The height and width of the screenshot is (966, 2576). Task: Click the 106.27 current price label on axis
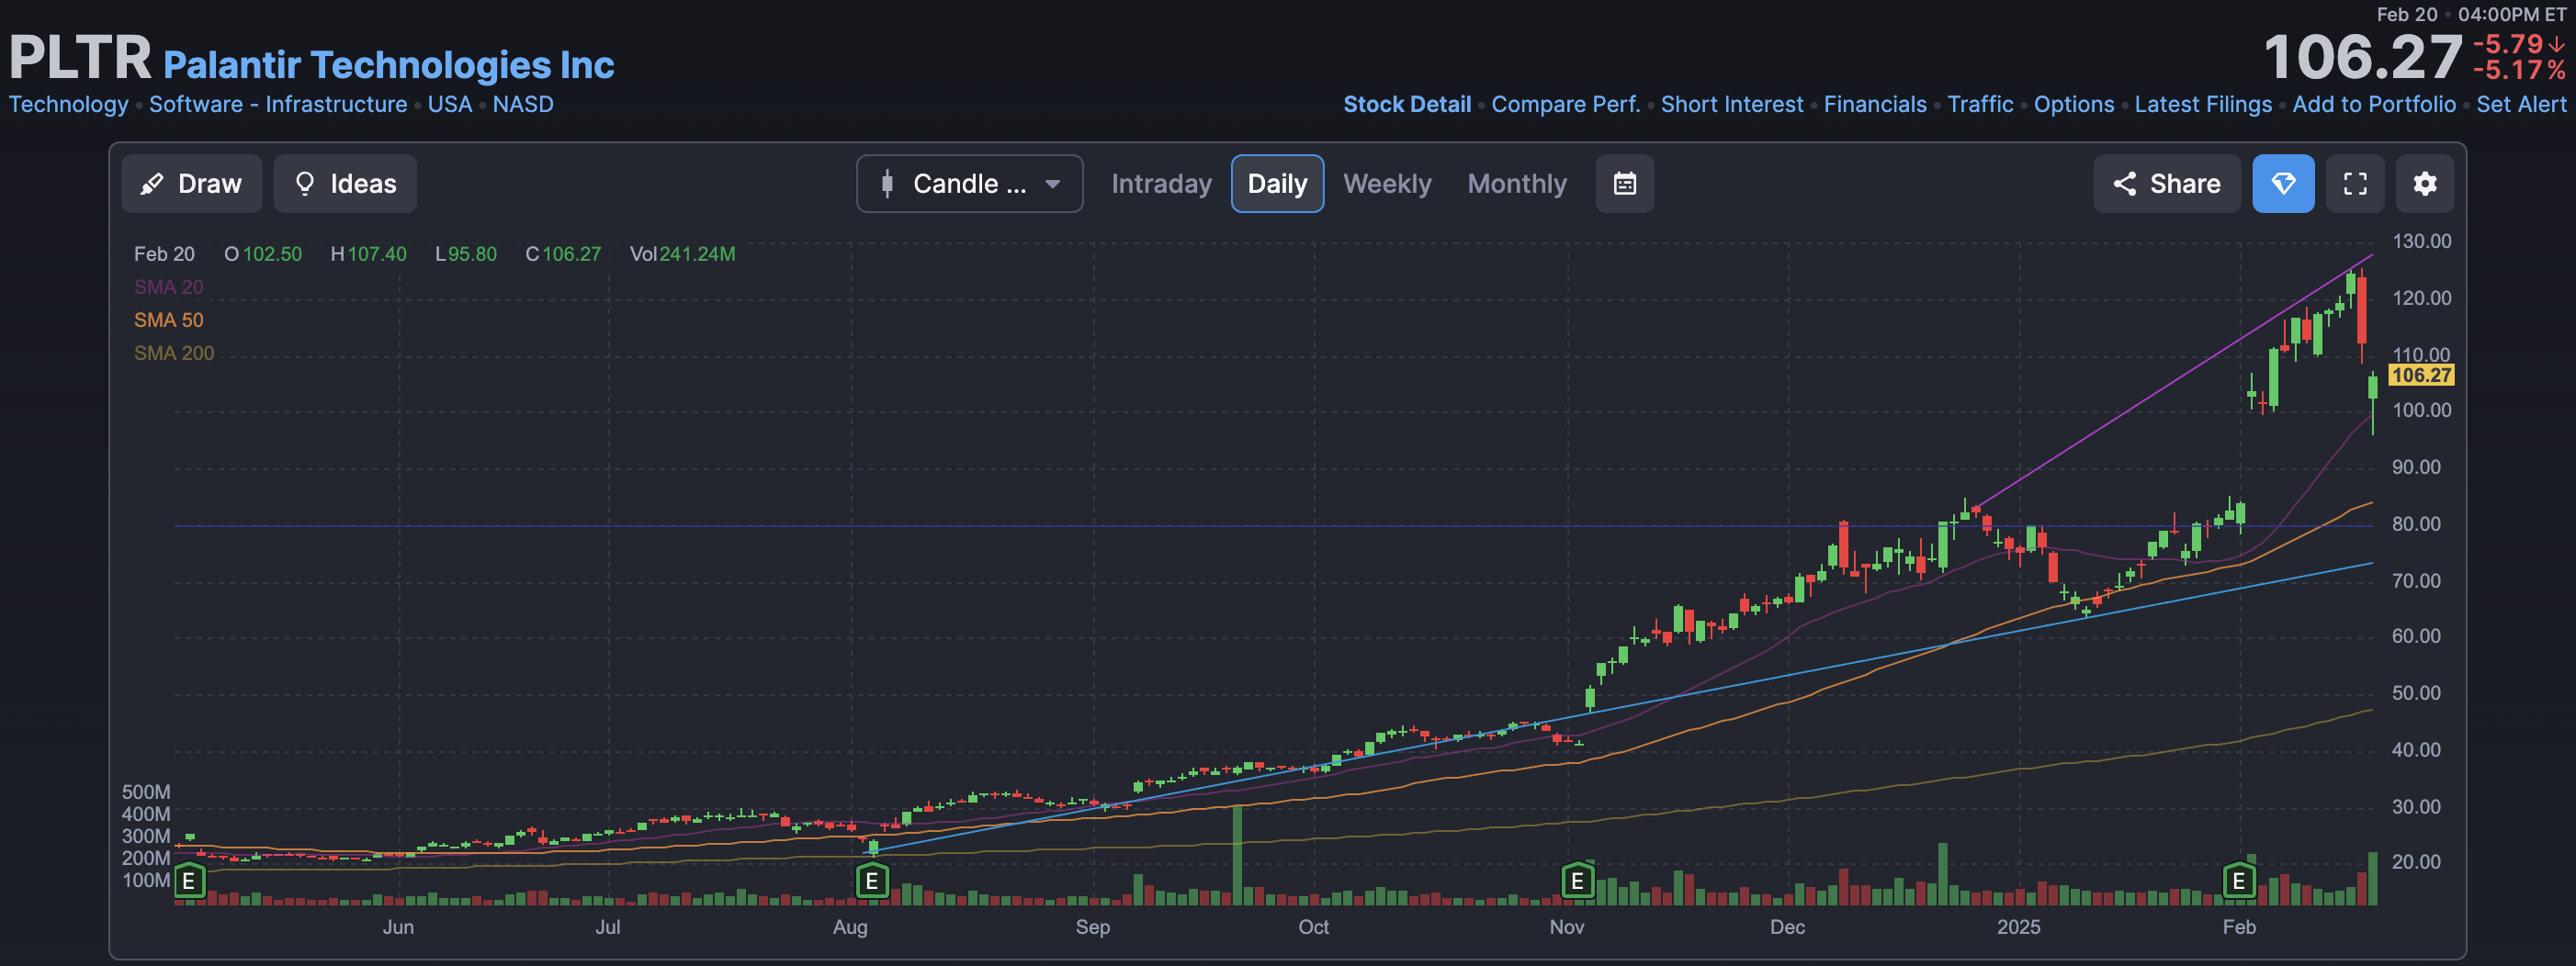point(2420,375)
